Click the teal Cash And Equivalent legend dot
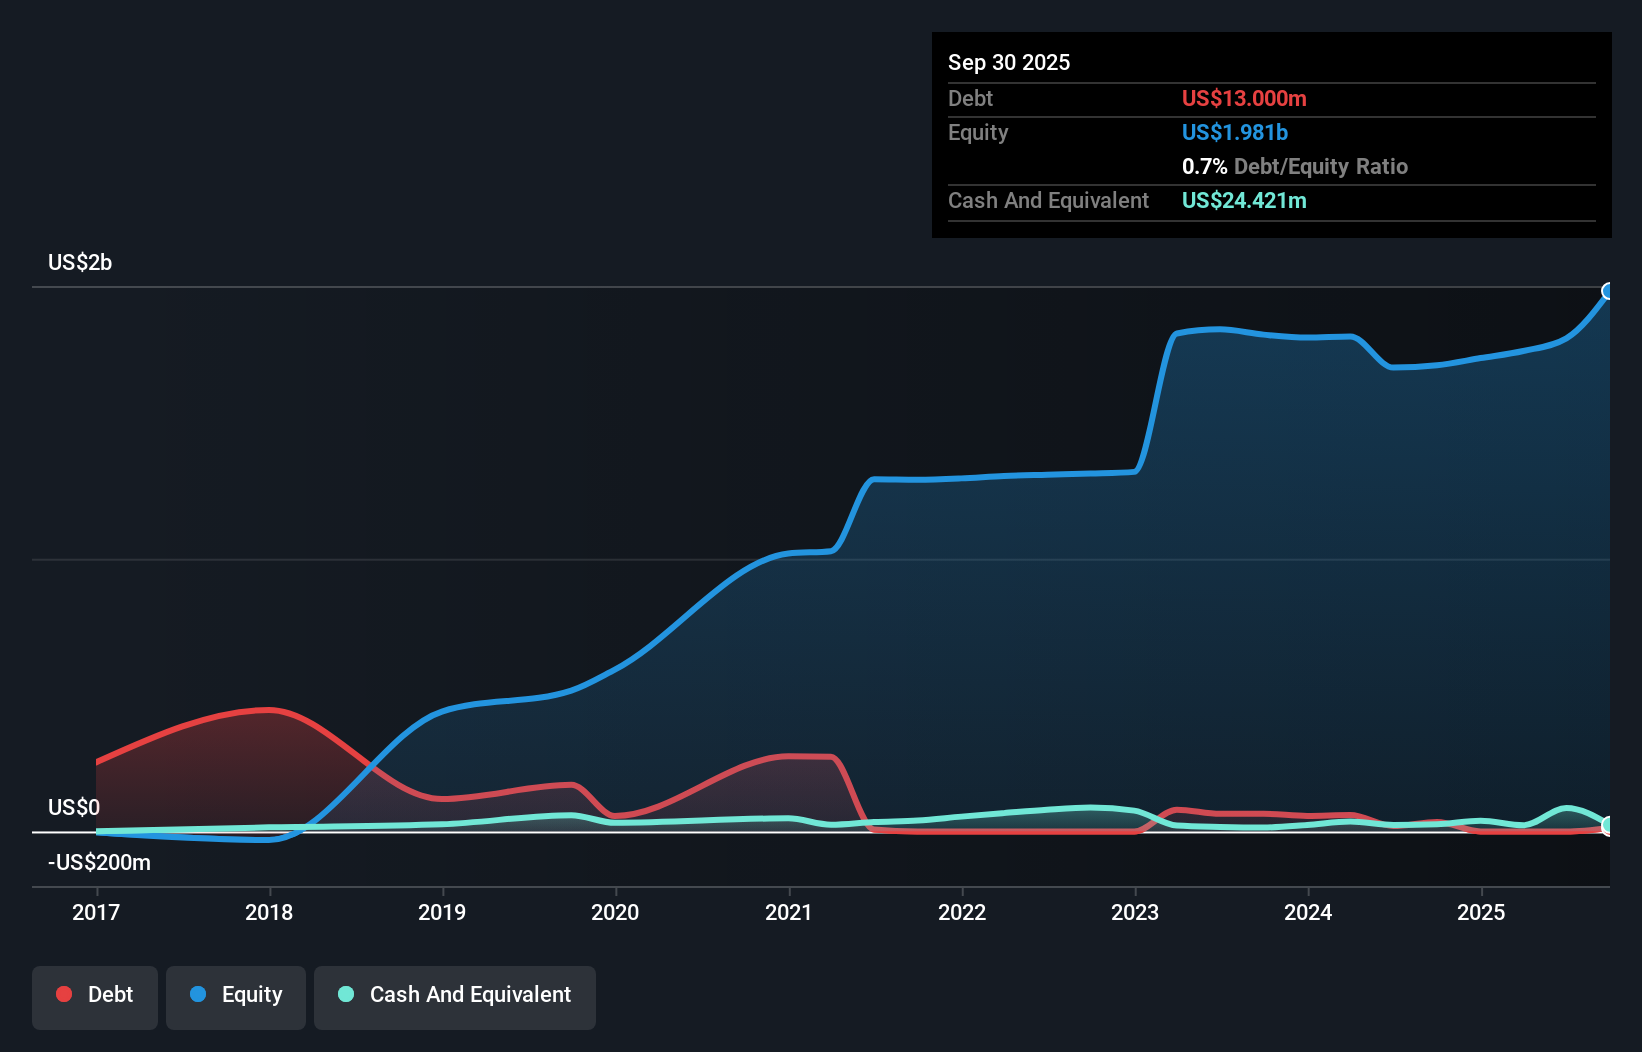 tap(345, 994)
